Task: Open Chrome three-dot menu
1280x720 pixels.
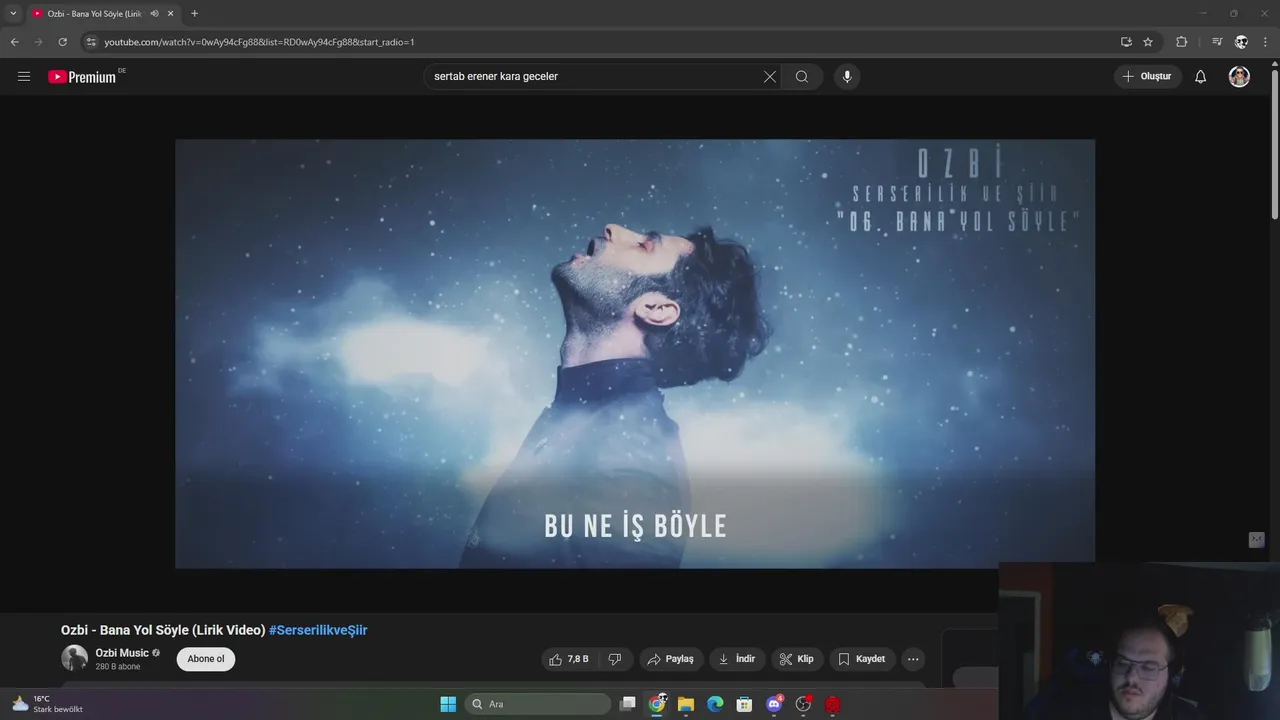Action: click(1266, 42)
